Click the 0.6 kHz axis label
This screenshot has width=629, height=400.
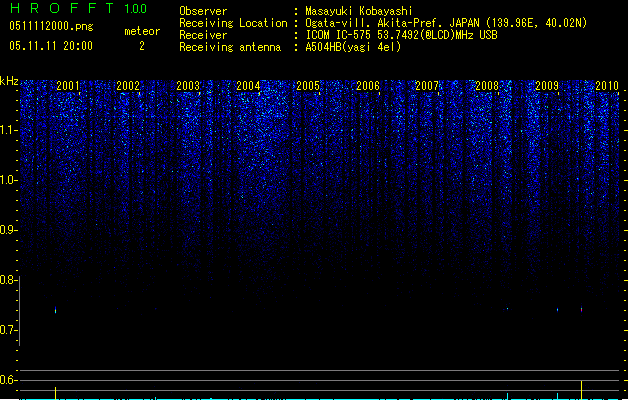coord(8,380)
